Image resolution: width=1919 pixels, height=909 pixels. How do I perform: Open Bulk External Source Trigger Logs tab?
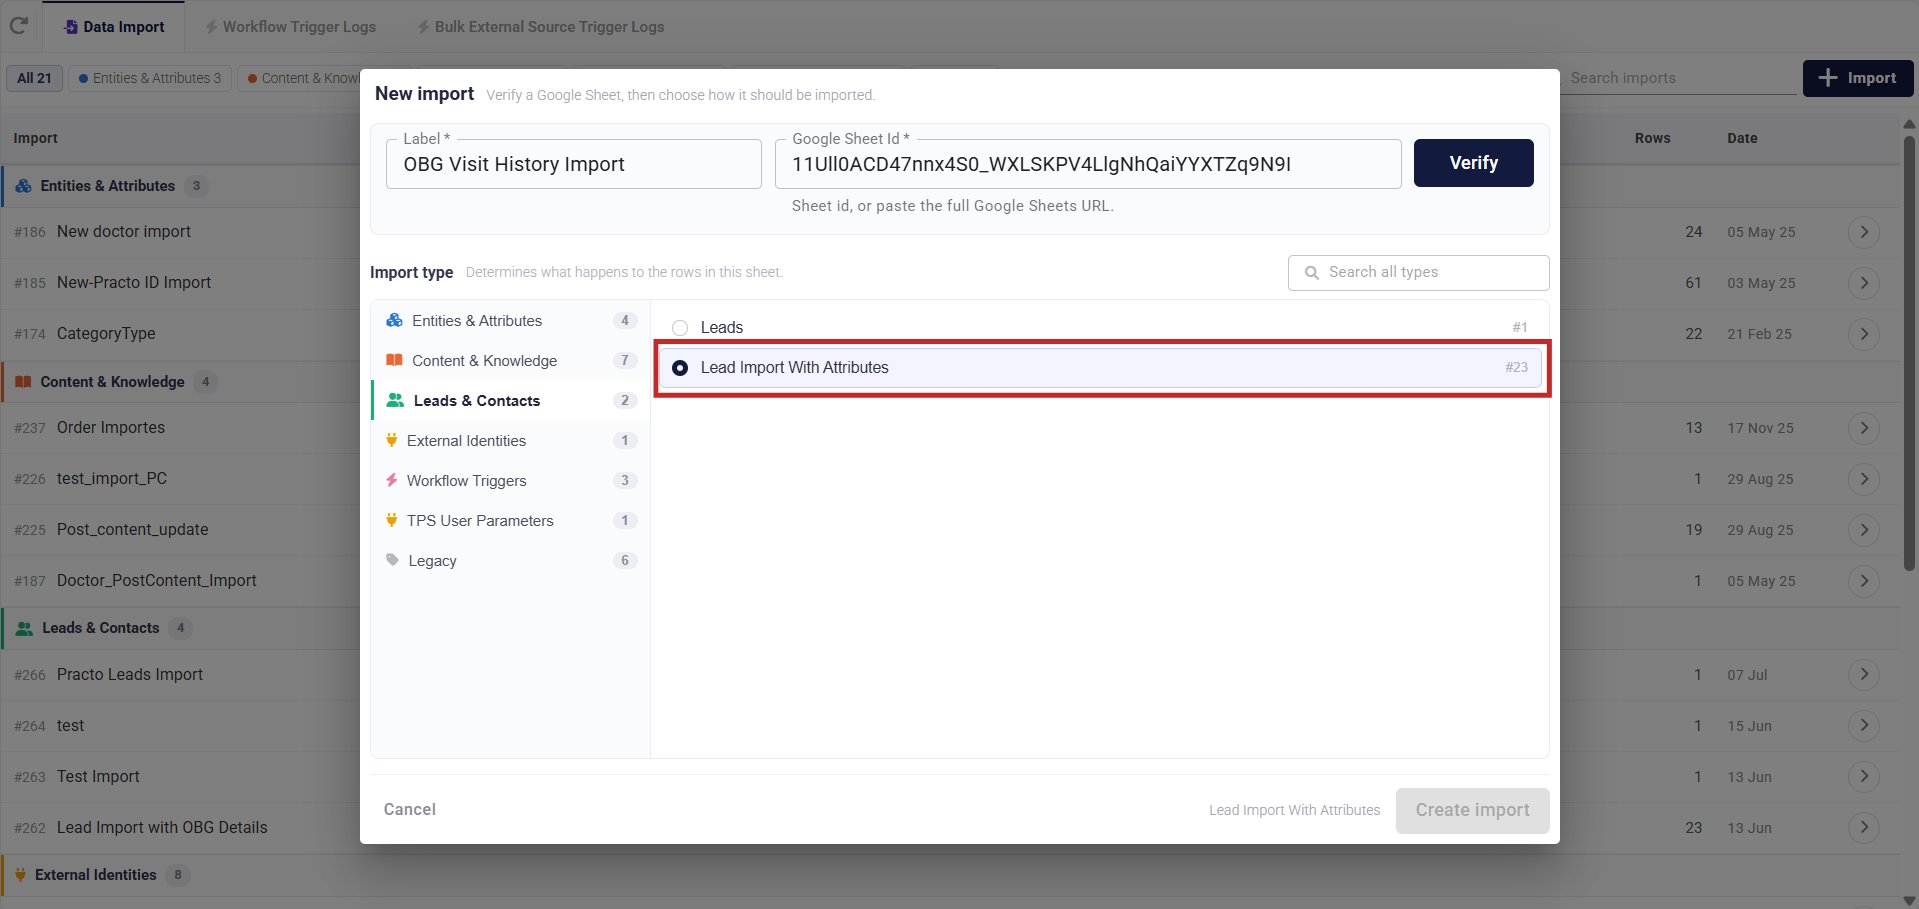click(540, 27)
